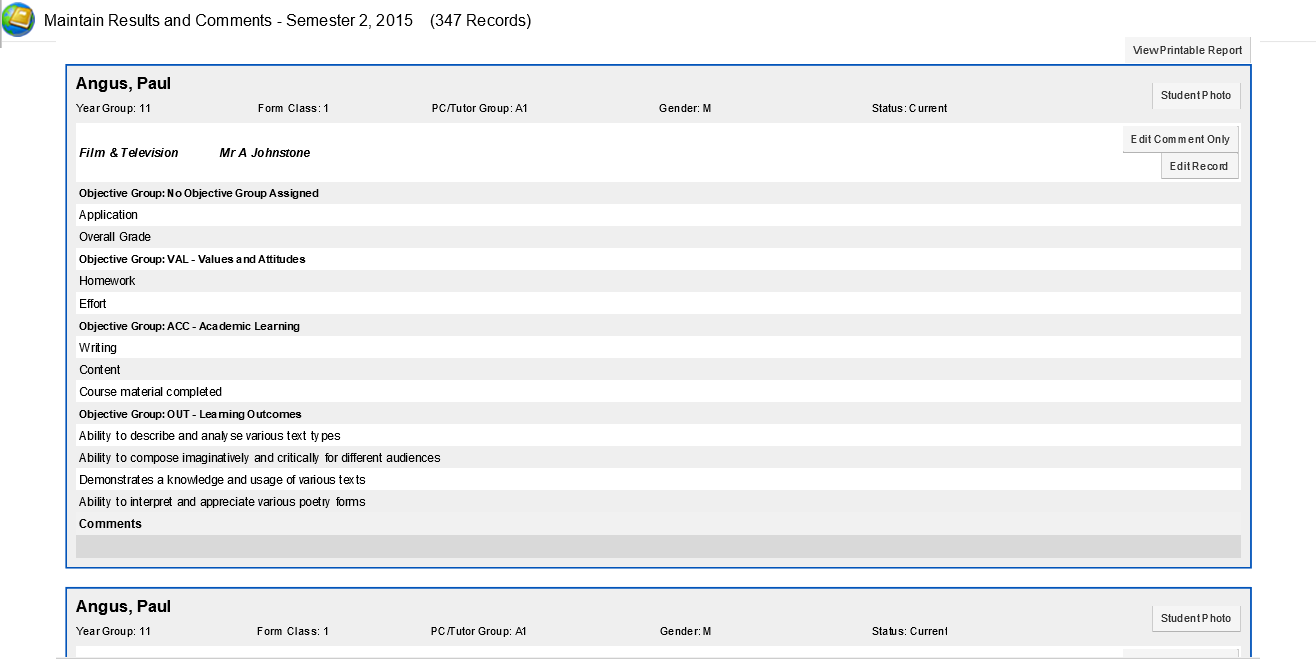Select the Effort row

658,303
